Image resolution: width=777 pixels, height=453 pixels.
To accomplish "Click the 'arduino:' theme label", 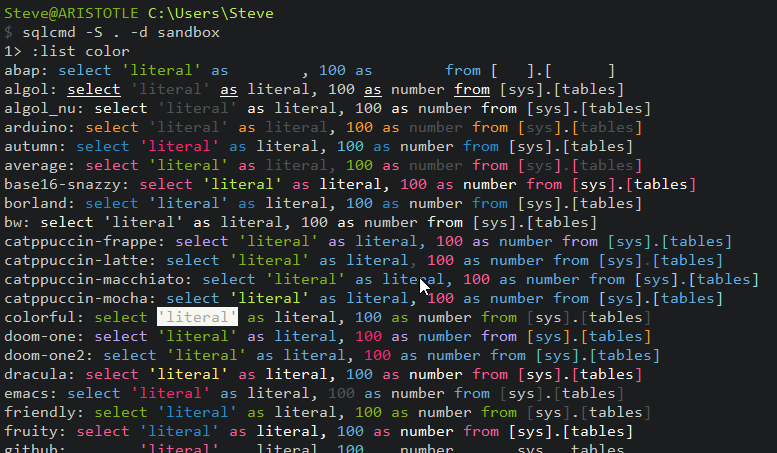I will point(40,127).
